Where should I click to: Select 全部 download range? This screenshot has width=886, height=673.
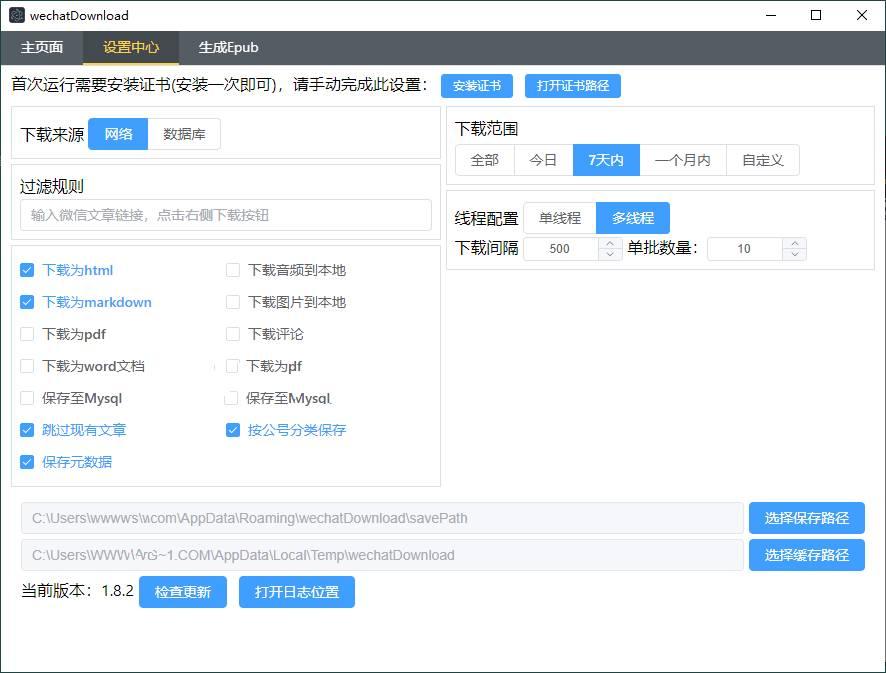pos(484,159)
